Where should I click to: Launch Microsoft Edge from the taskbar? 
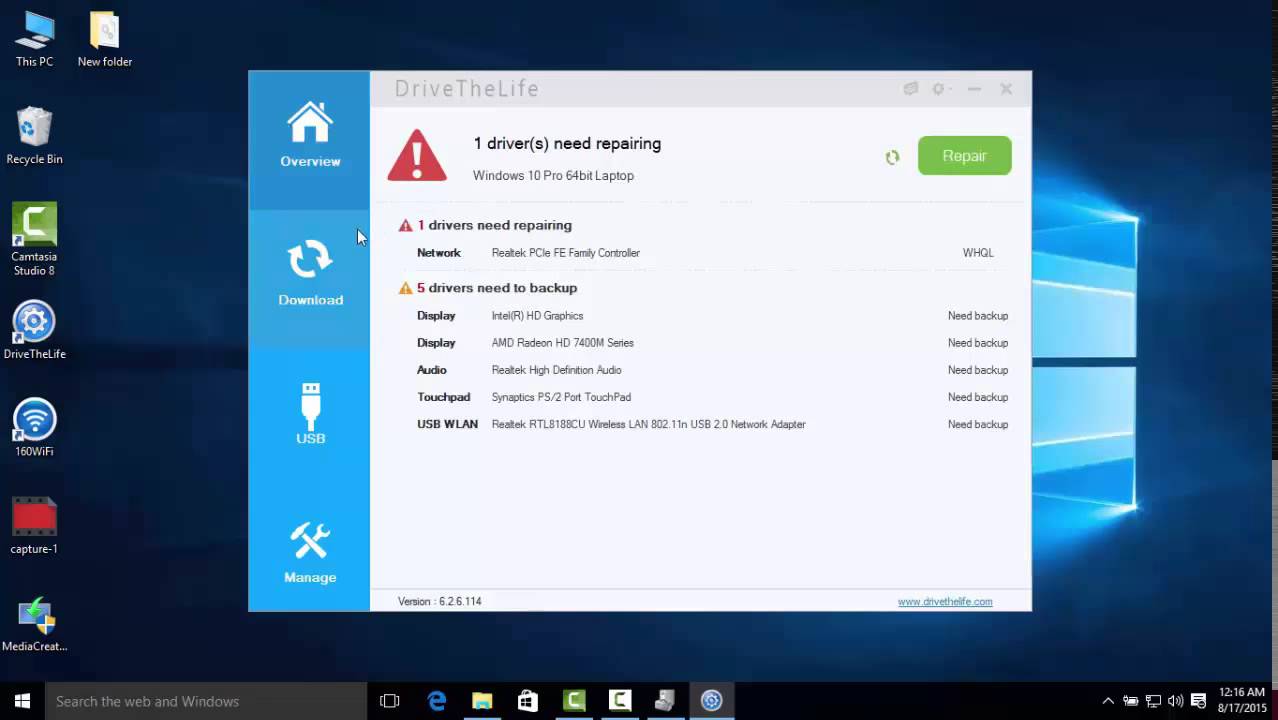(x=437, y=701)
